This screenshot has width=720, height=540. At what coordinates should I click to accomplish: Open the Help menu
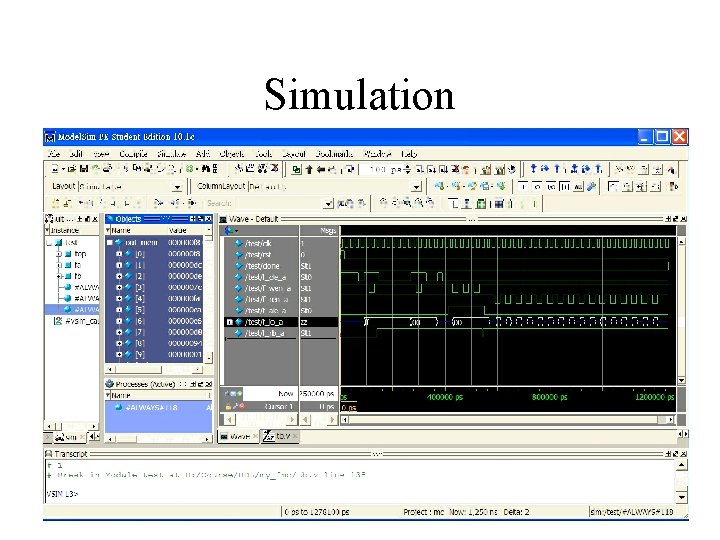coord(409,154)
